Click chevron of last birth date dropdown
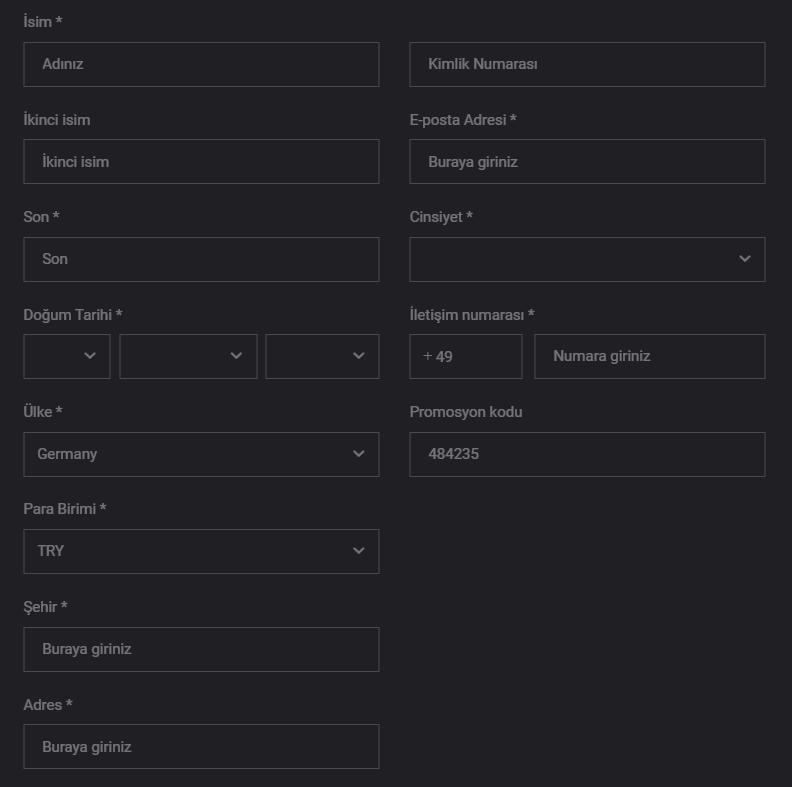Image resolution: width=792 pixels, height=787 pixels. pos(359,356)
